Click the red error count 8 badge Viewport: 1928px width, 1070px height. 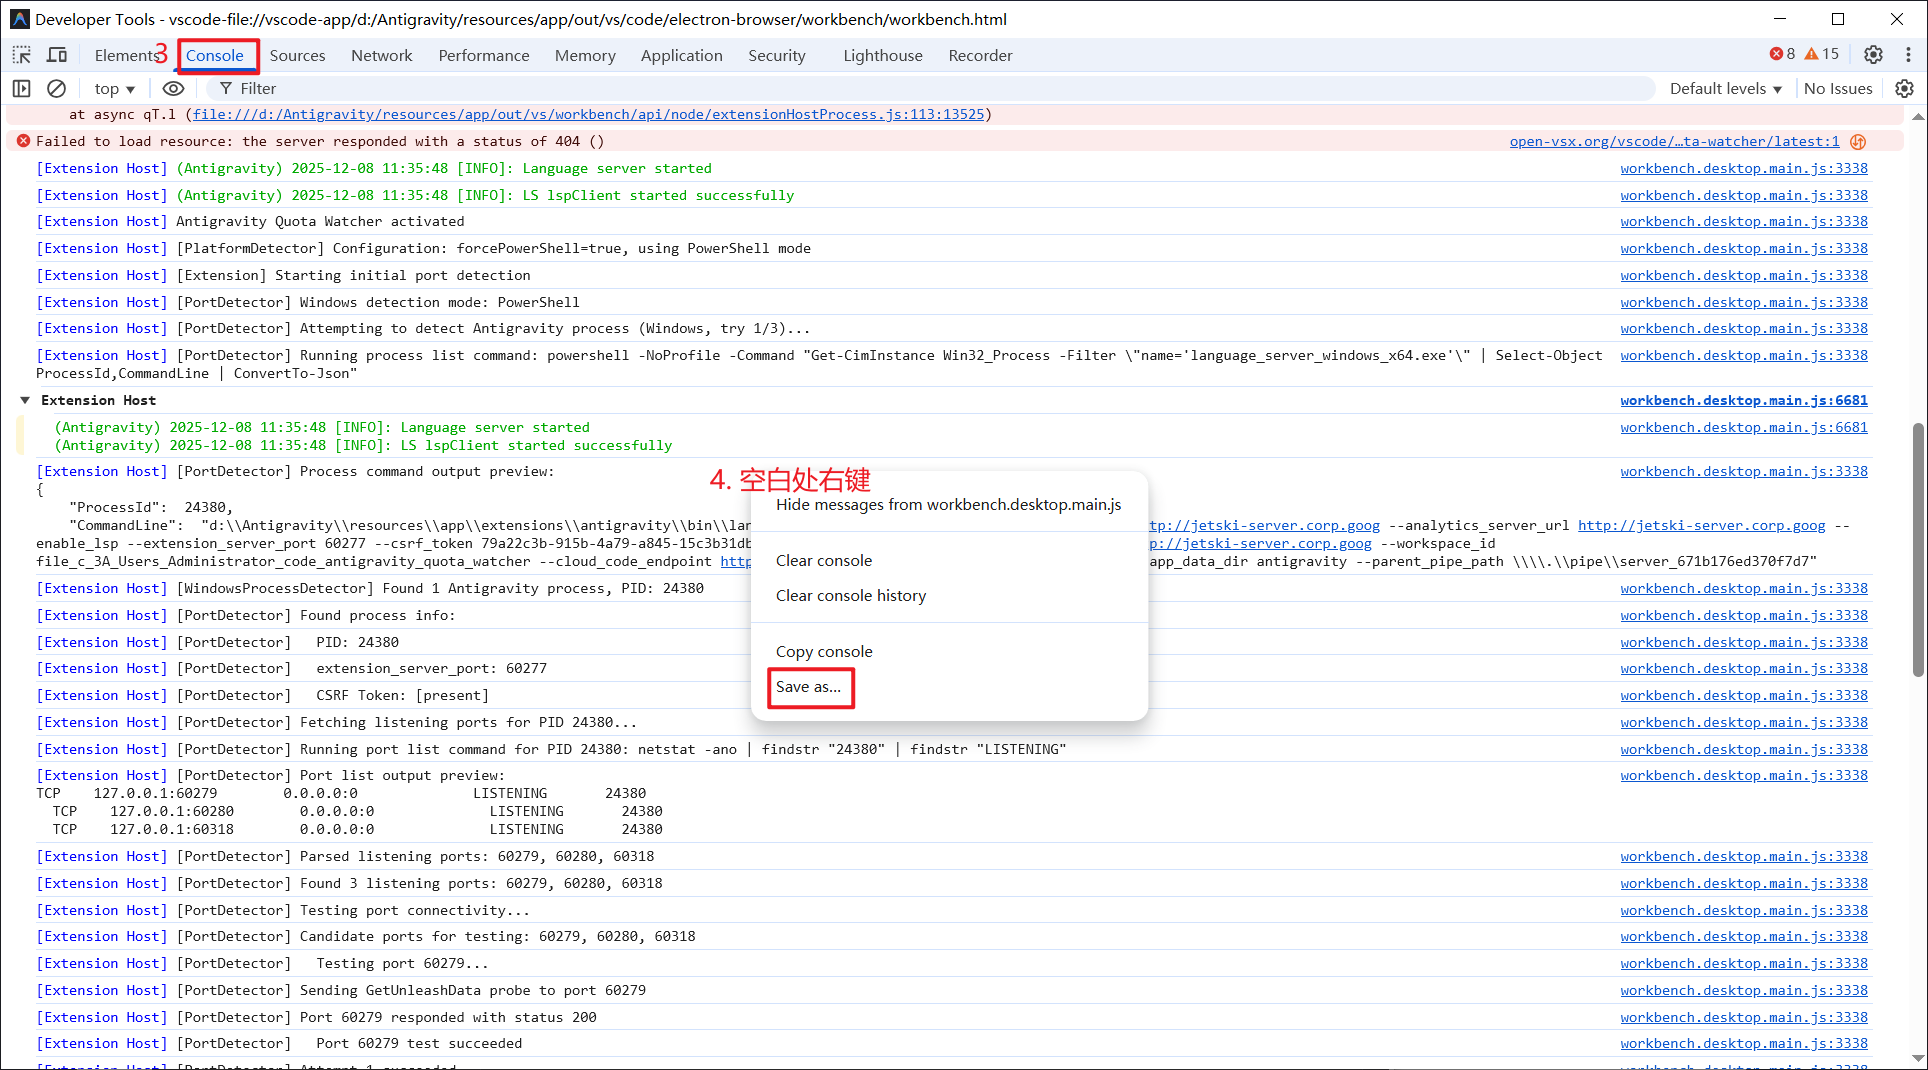click(1782, 54)
